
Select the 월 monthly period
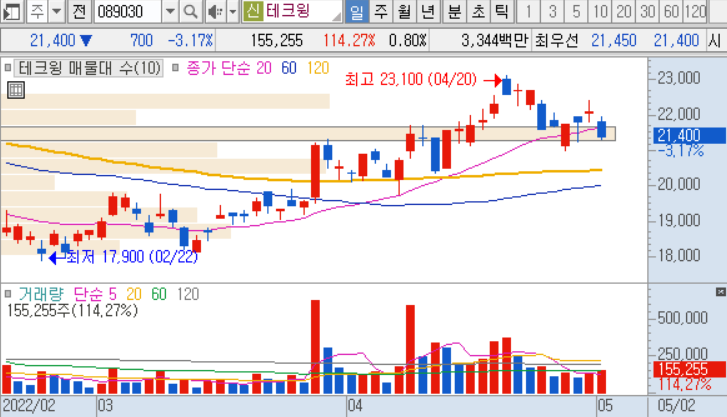click(405, 11)
